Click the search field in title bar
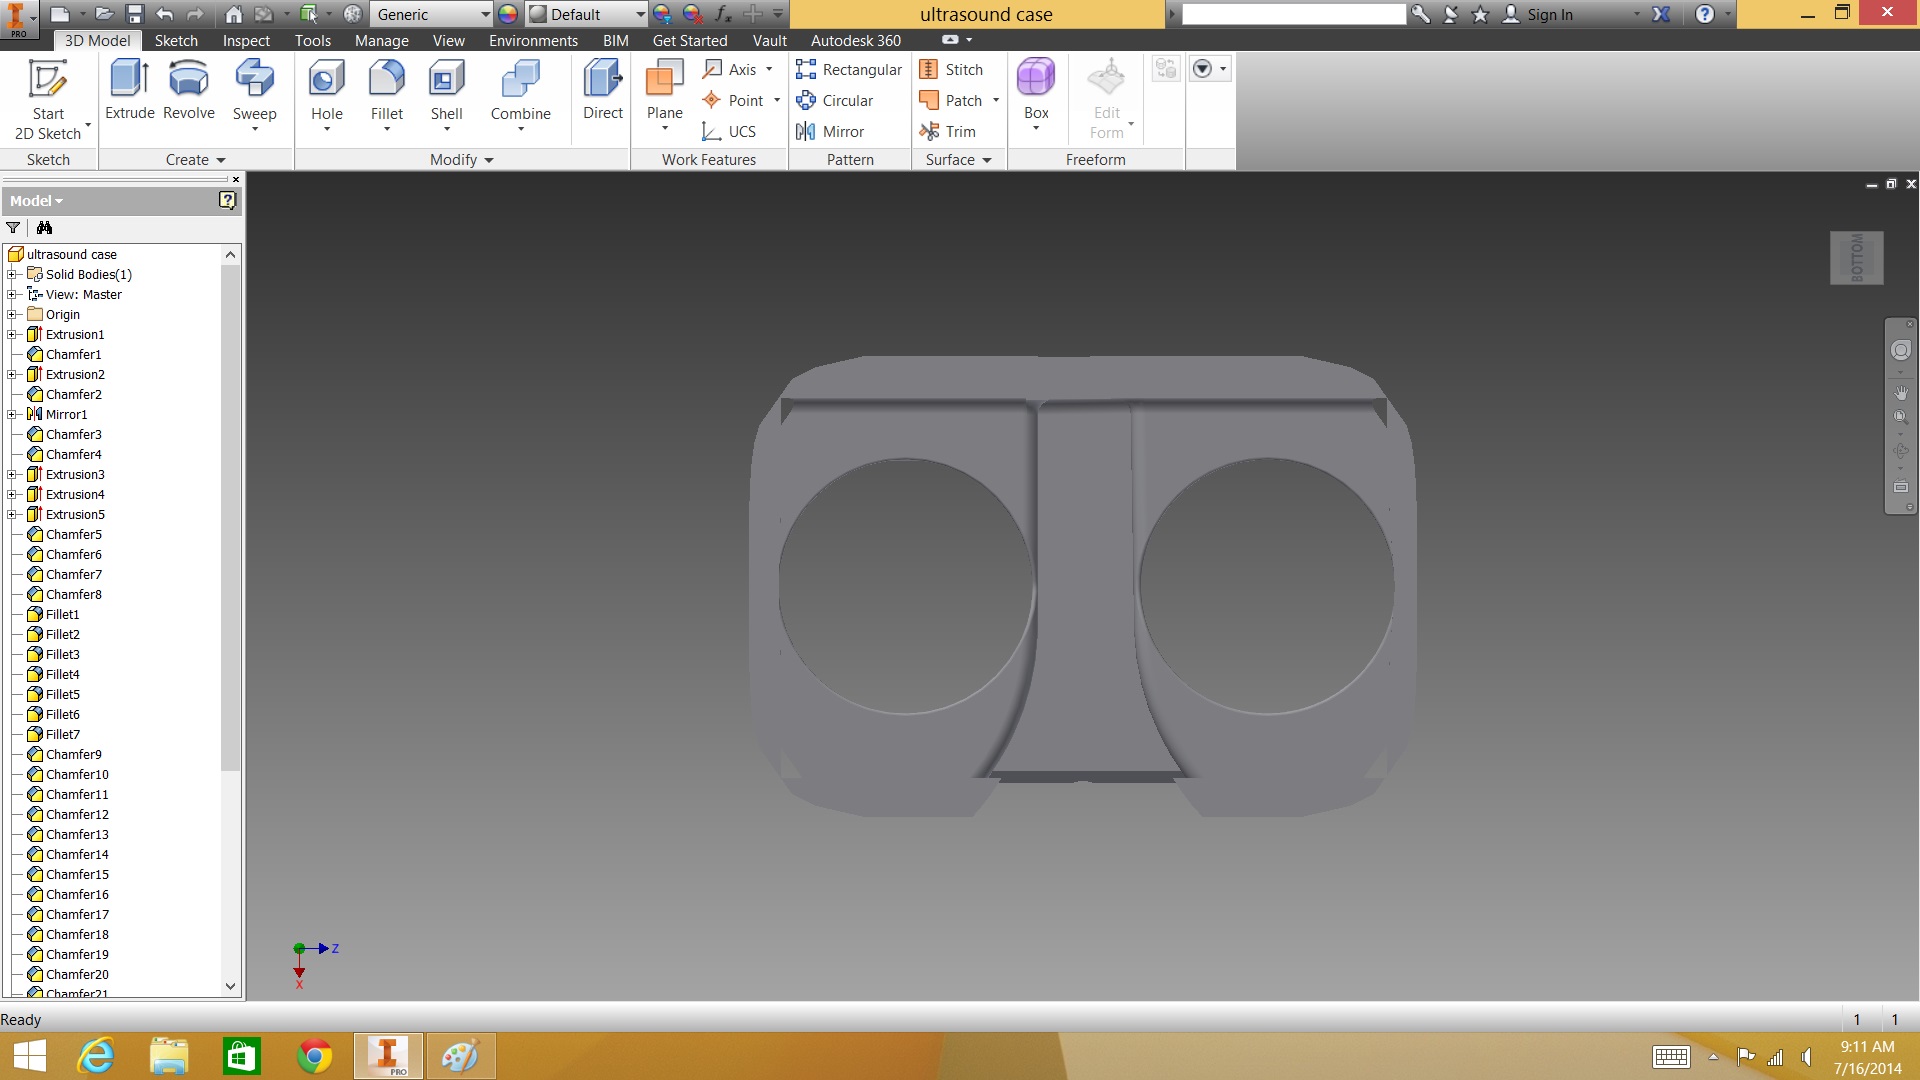The image size is (1920, 1080). 1294,14
